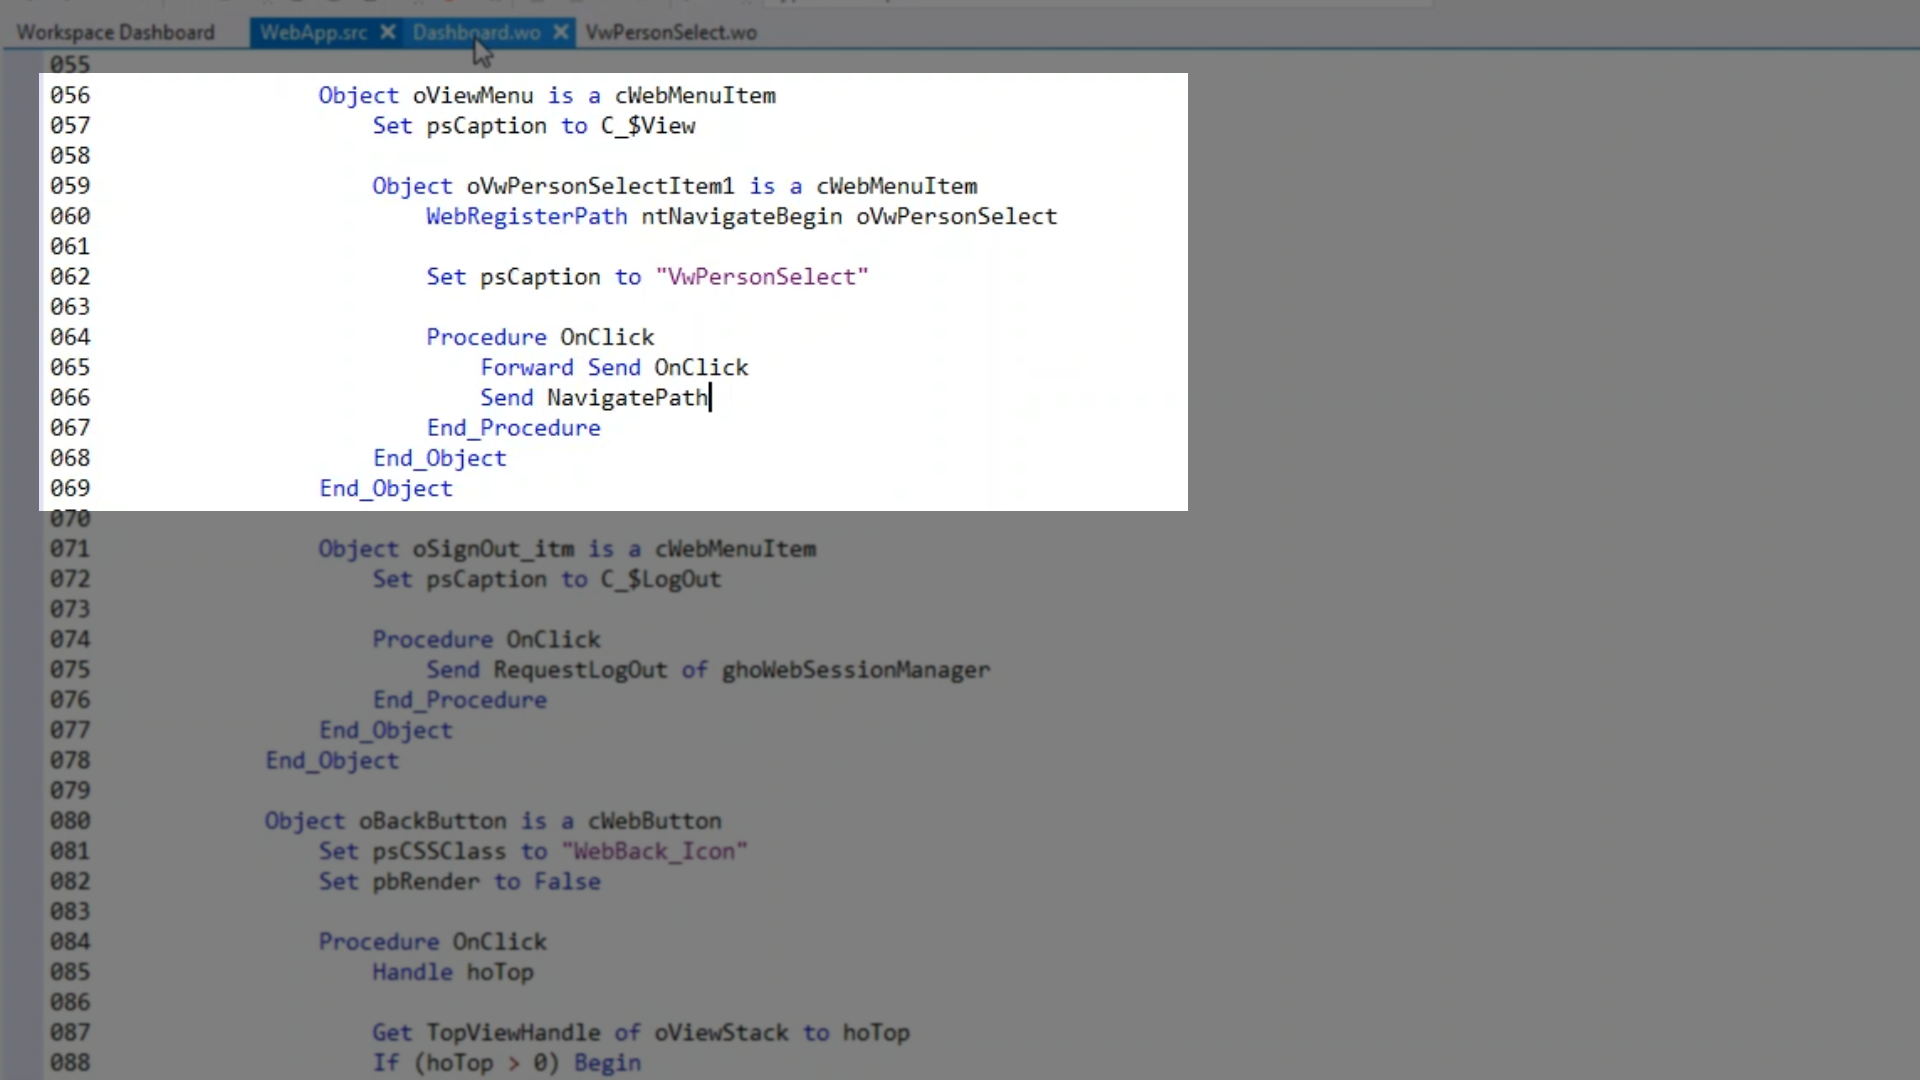The width and height of the screenshot is (1920, 1080).
Task: Click the C_$View constant on line 057
Action: [x=647, y=126]
